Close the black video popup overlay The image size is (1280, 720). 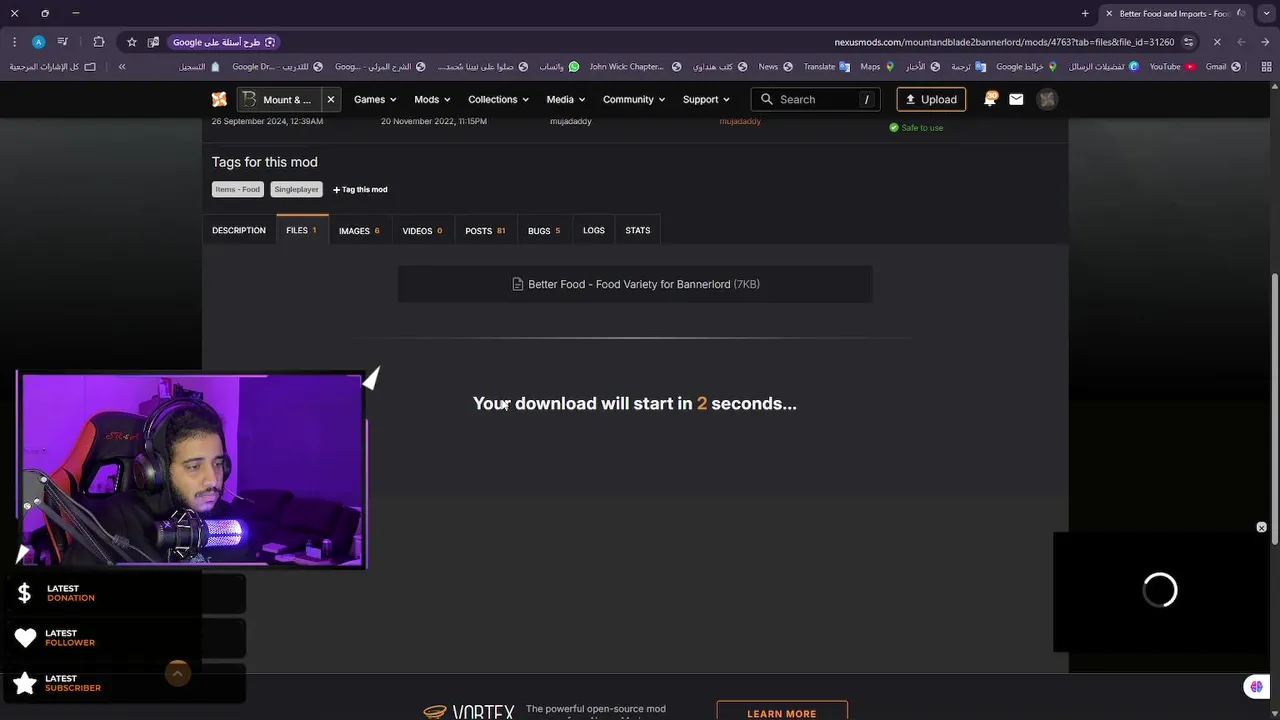tap(1261, 527)
